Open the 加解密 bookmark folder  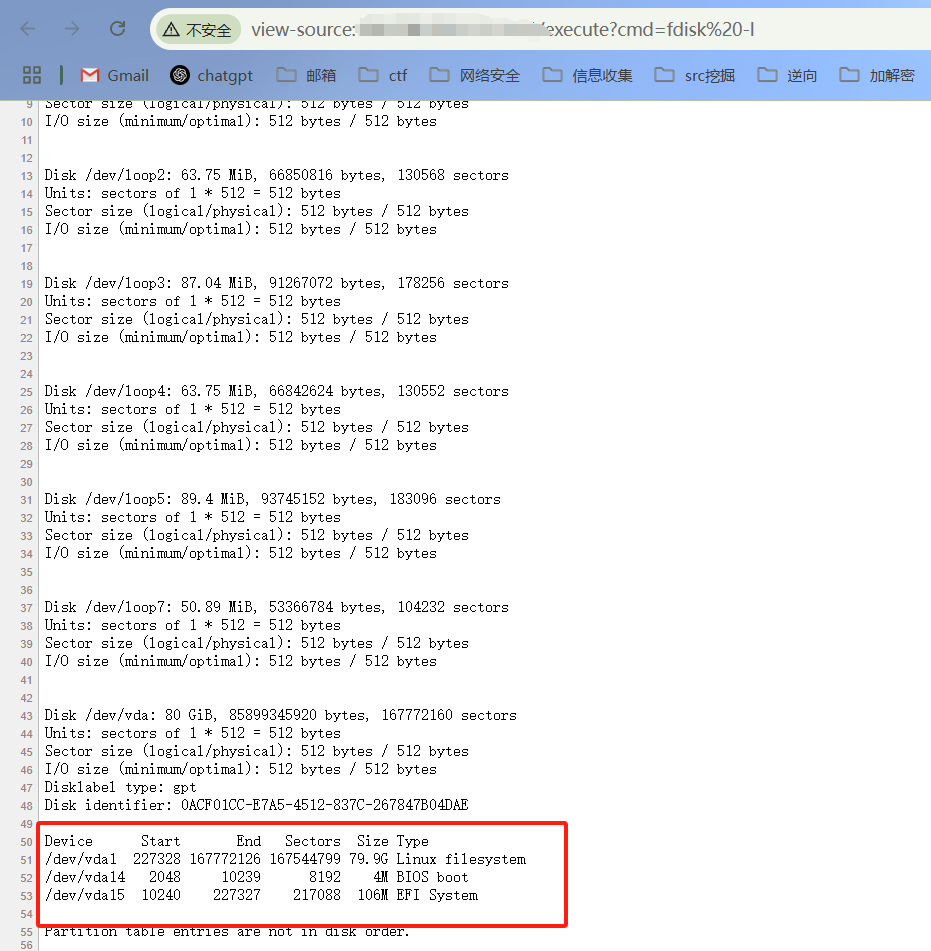(876, 75)
